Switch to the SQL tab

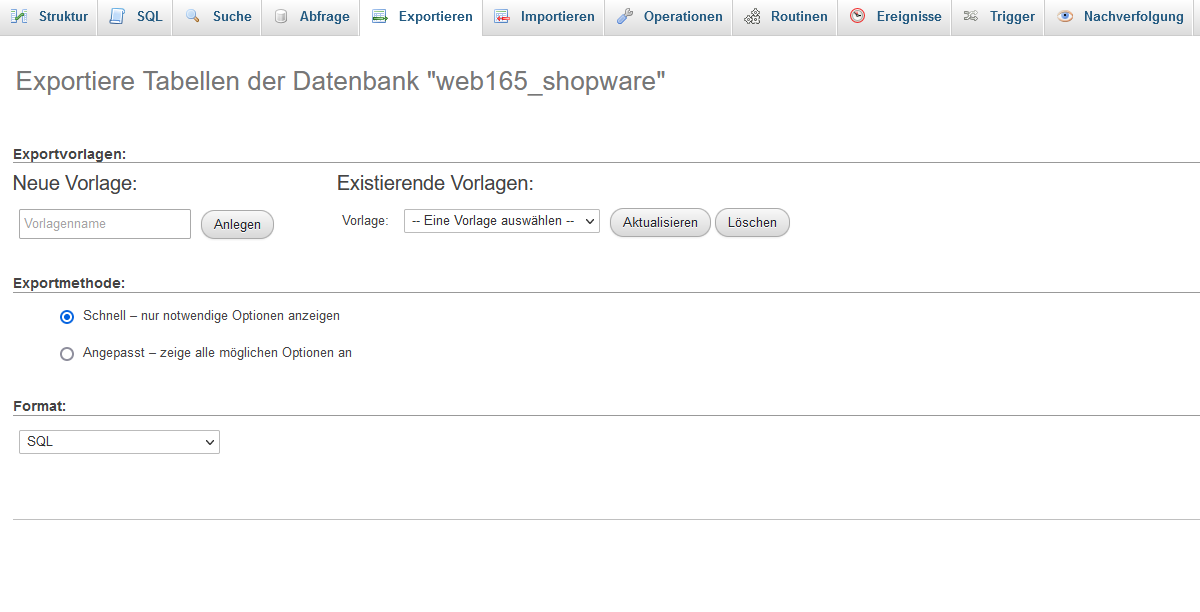click(x=135, y=17)
